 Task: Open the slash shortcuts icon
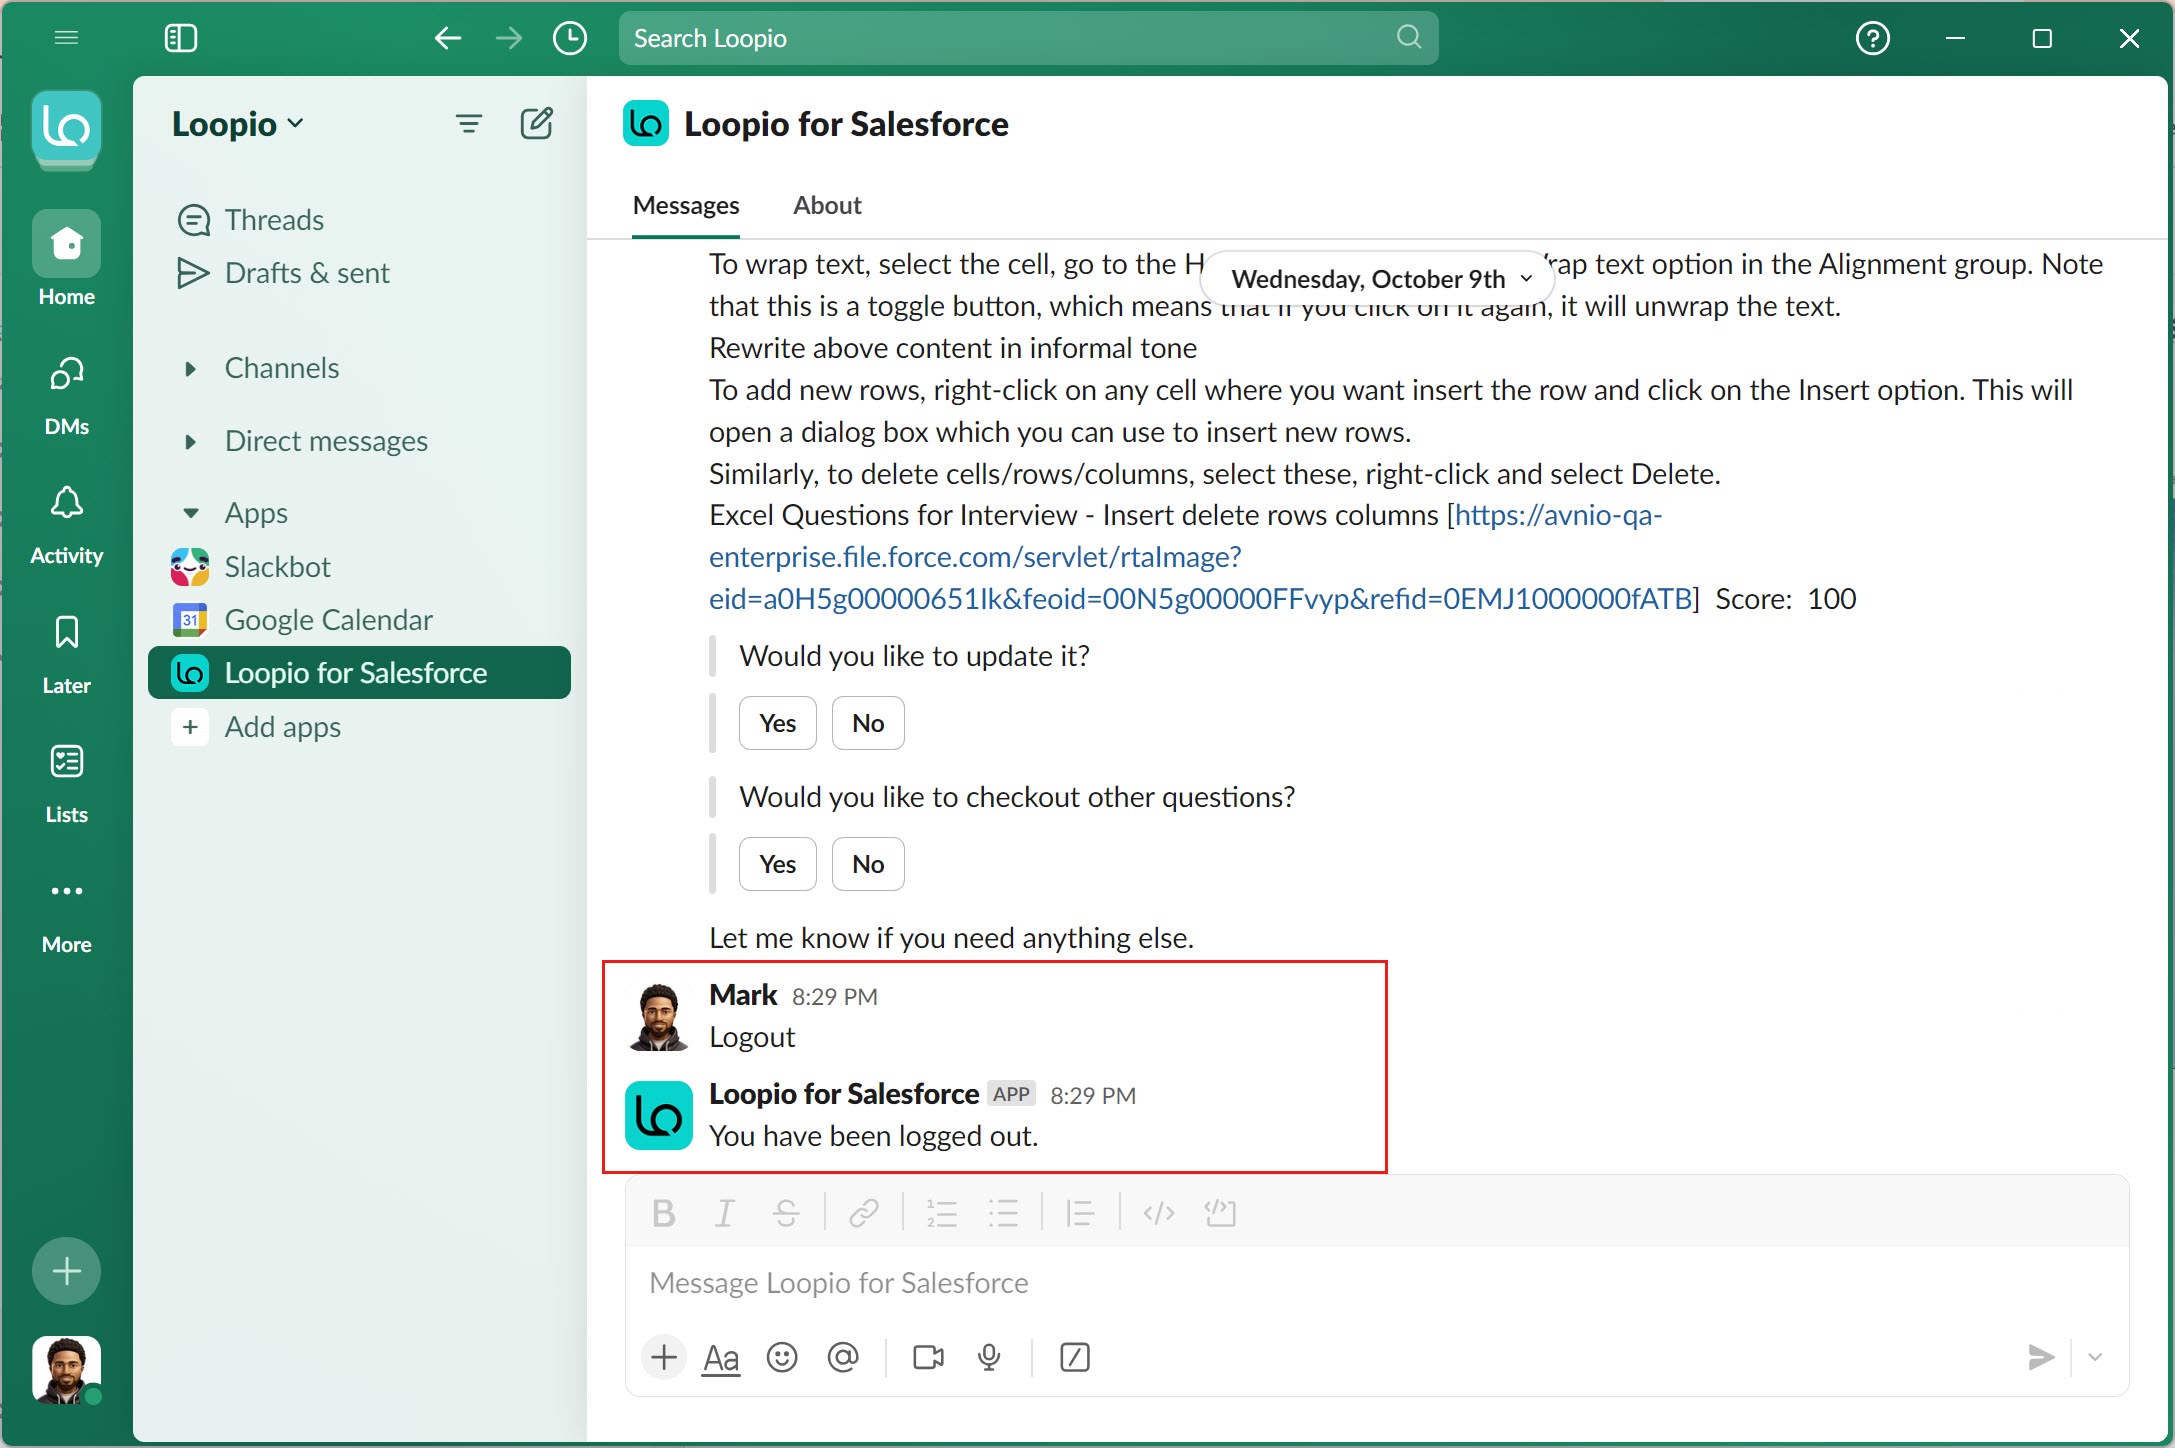tap(1074, 1357)
